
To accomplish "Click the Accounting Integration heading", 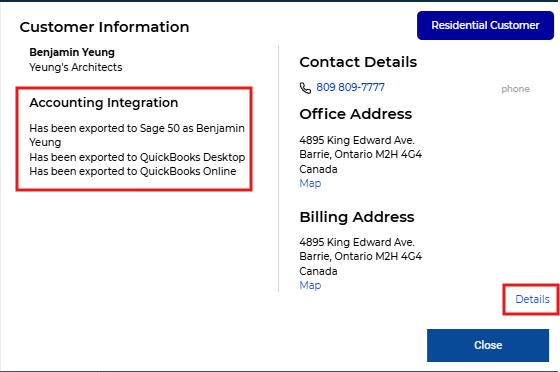I will point(104,103).
